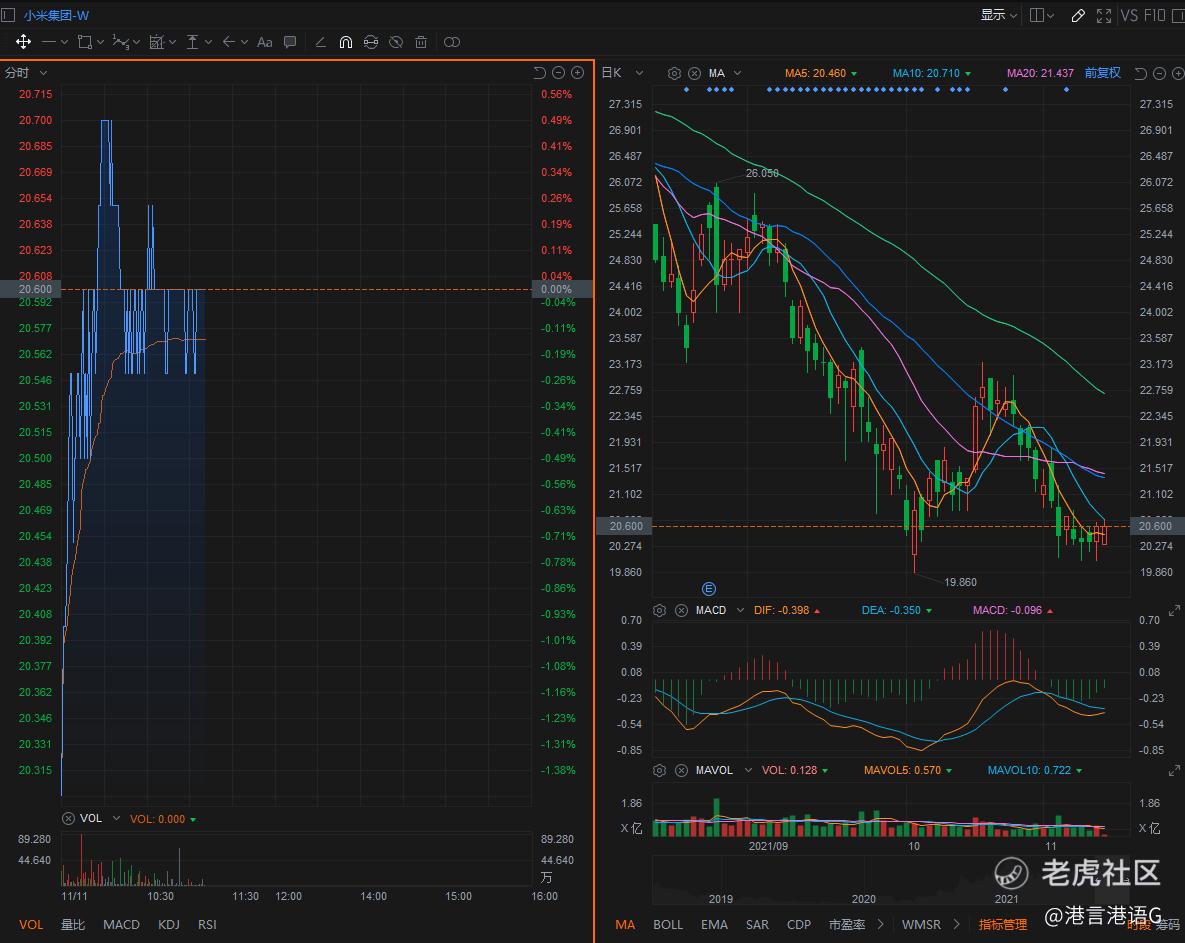Click the sync drawings icon in toolbar
This screenshot has height=943, width=1185.
point(370,42)
